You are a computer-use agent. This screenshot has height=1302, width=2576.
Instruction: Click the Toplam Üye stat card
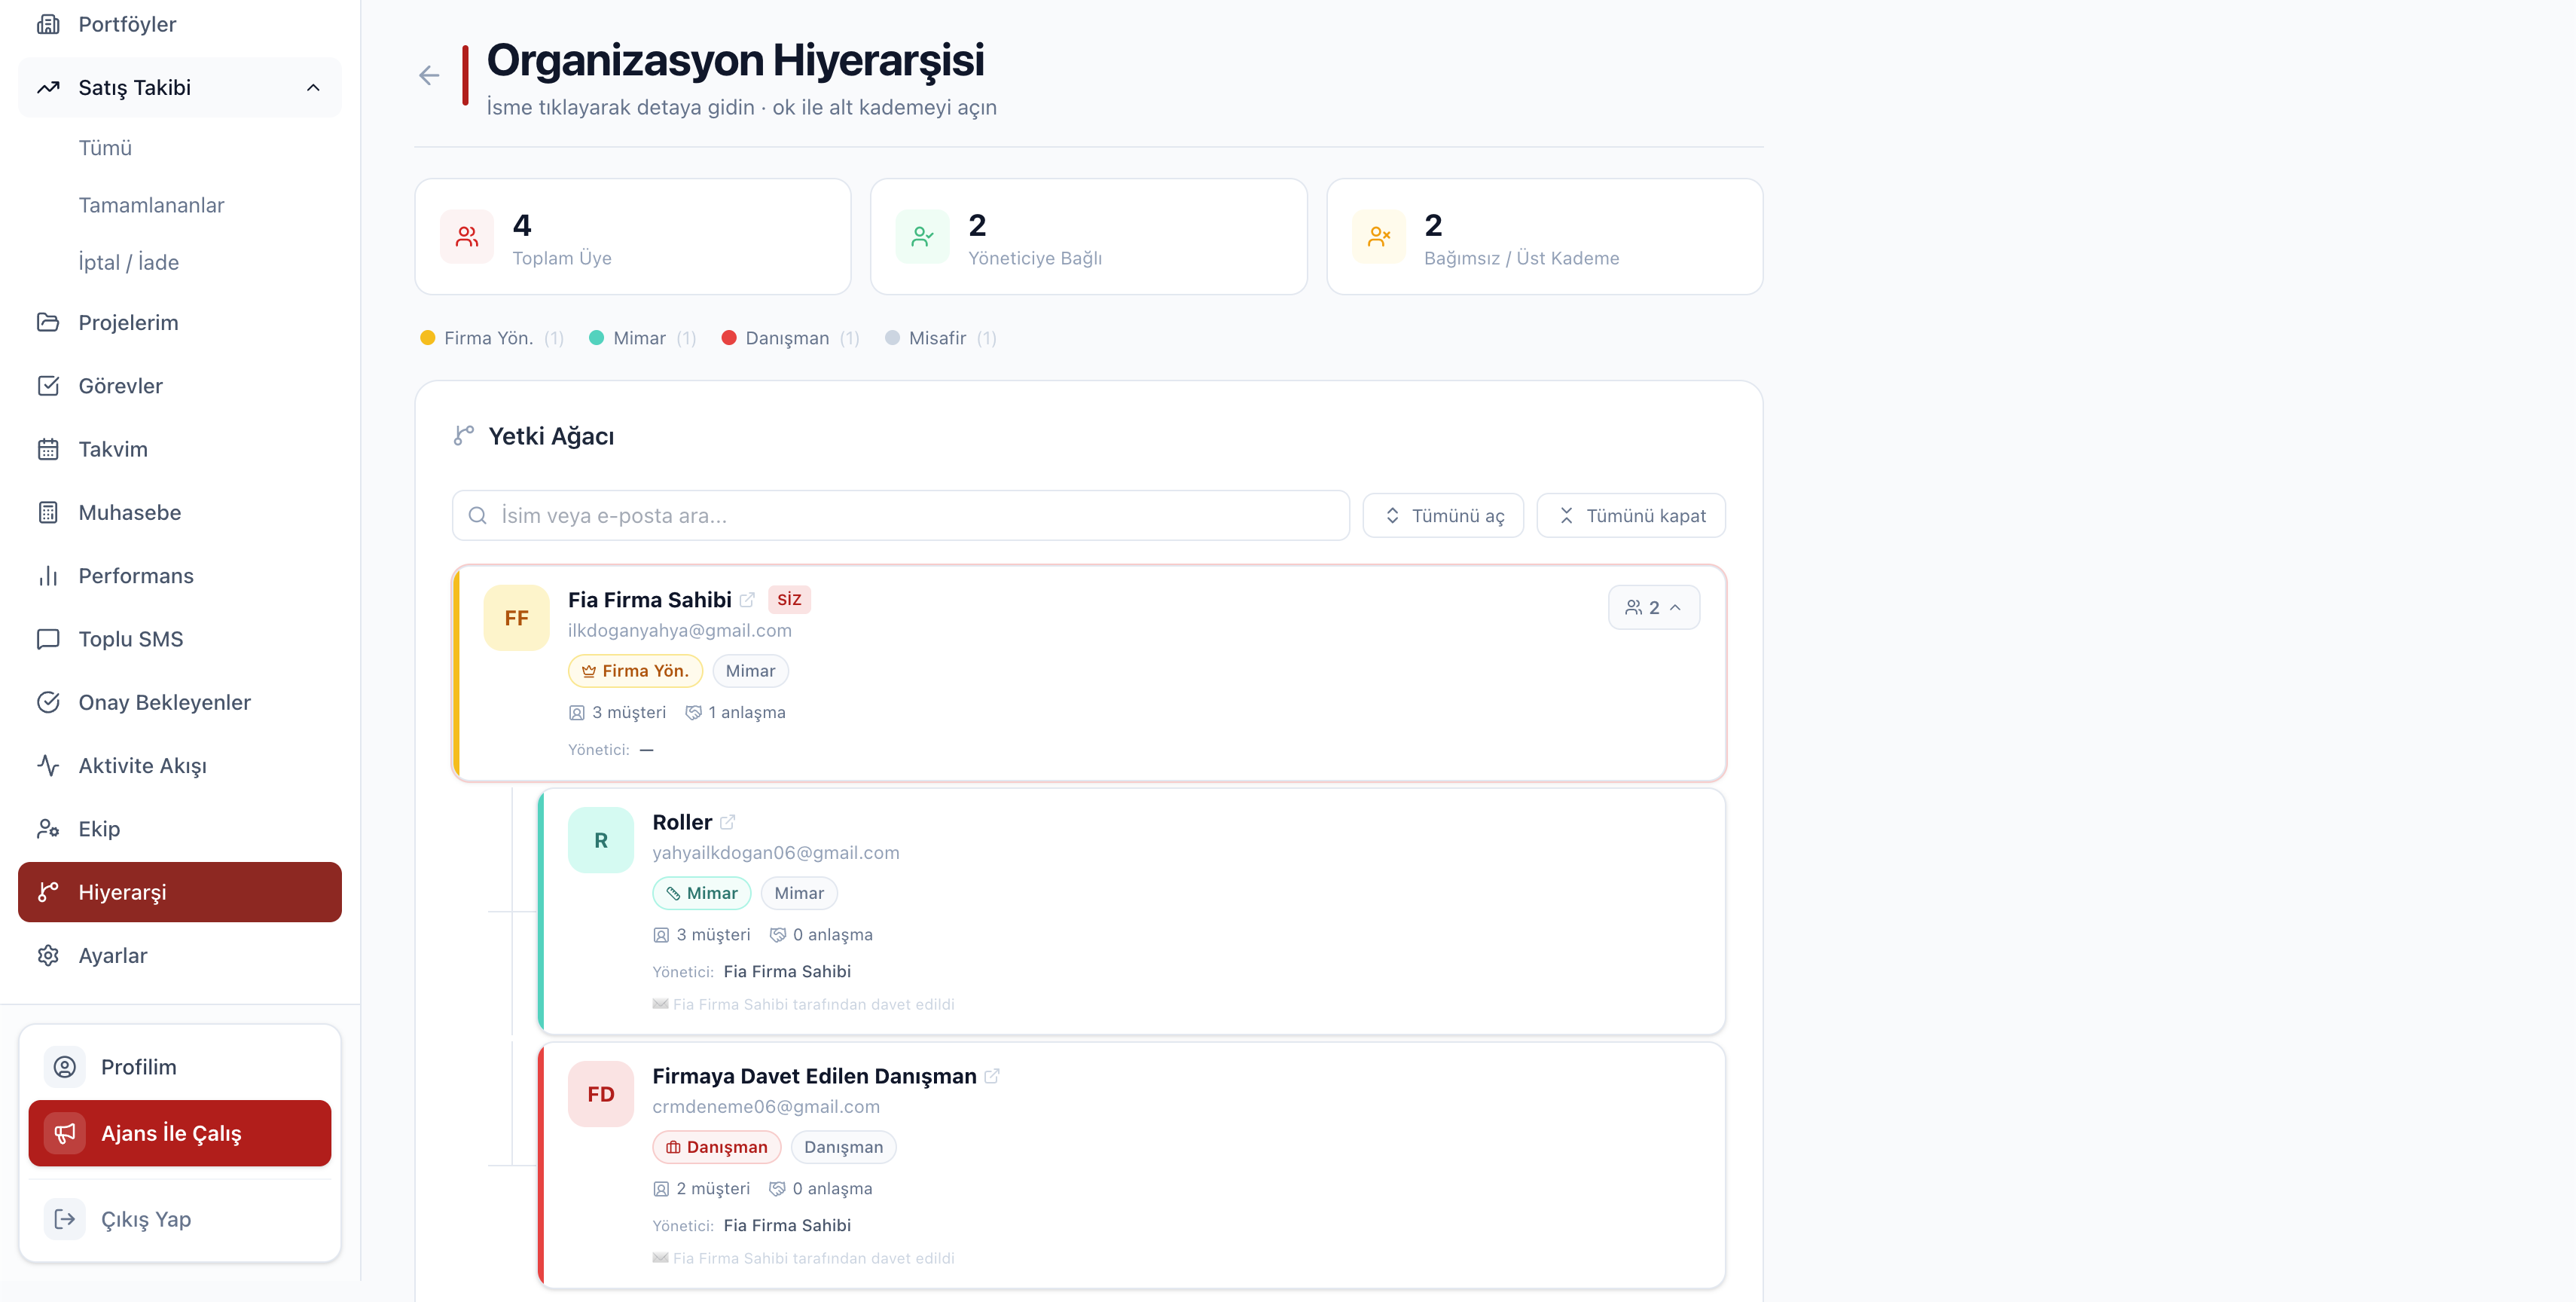633,237
